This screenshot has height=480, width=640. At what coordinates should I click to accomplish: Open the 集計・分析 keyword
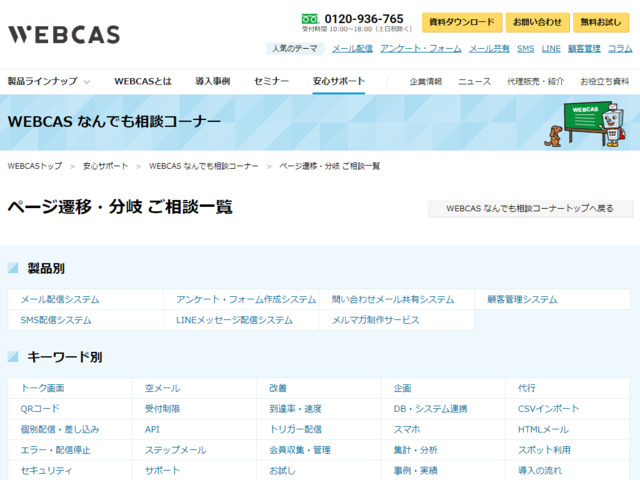(416, 450)
